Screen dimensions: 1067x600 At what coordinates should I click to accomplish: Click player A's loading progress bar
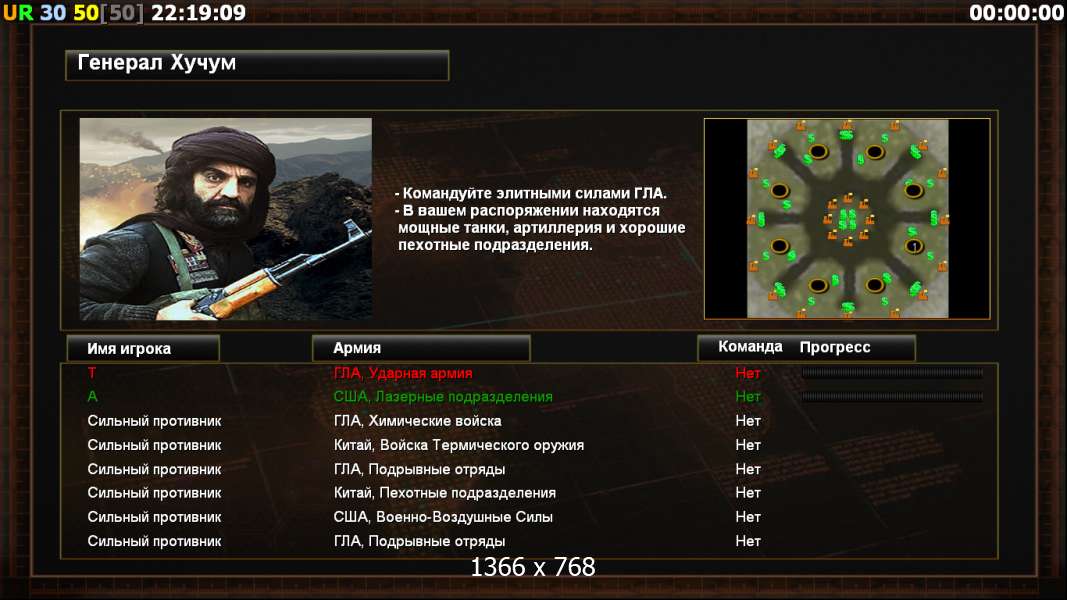click(x=892, y=397)
